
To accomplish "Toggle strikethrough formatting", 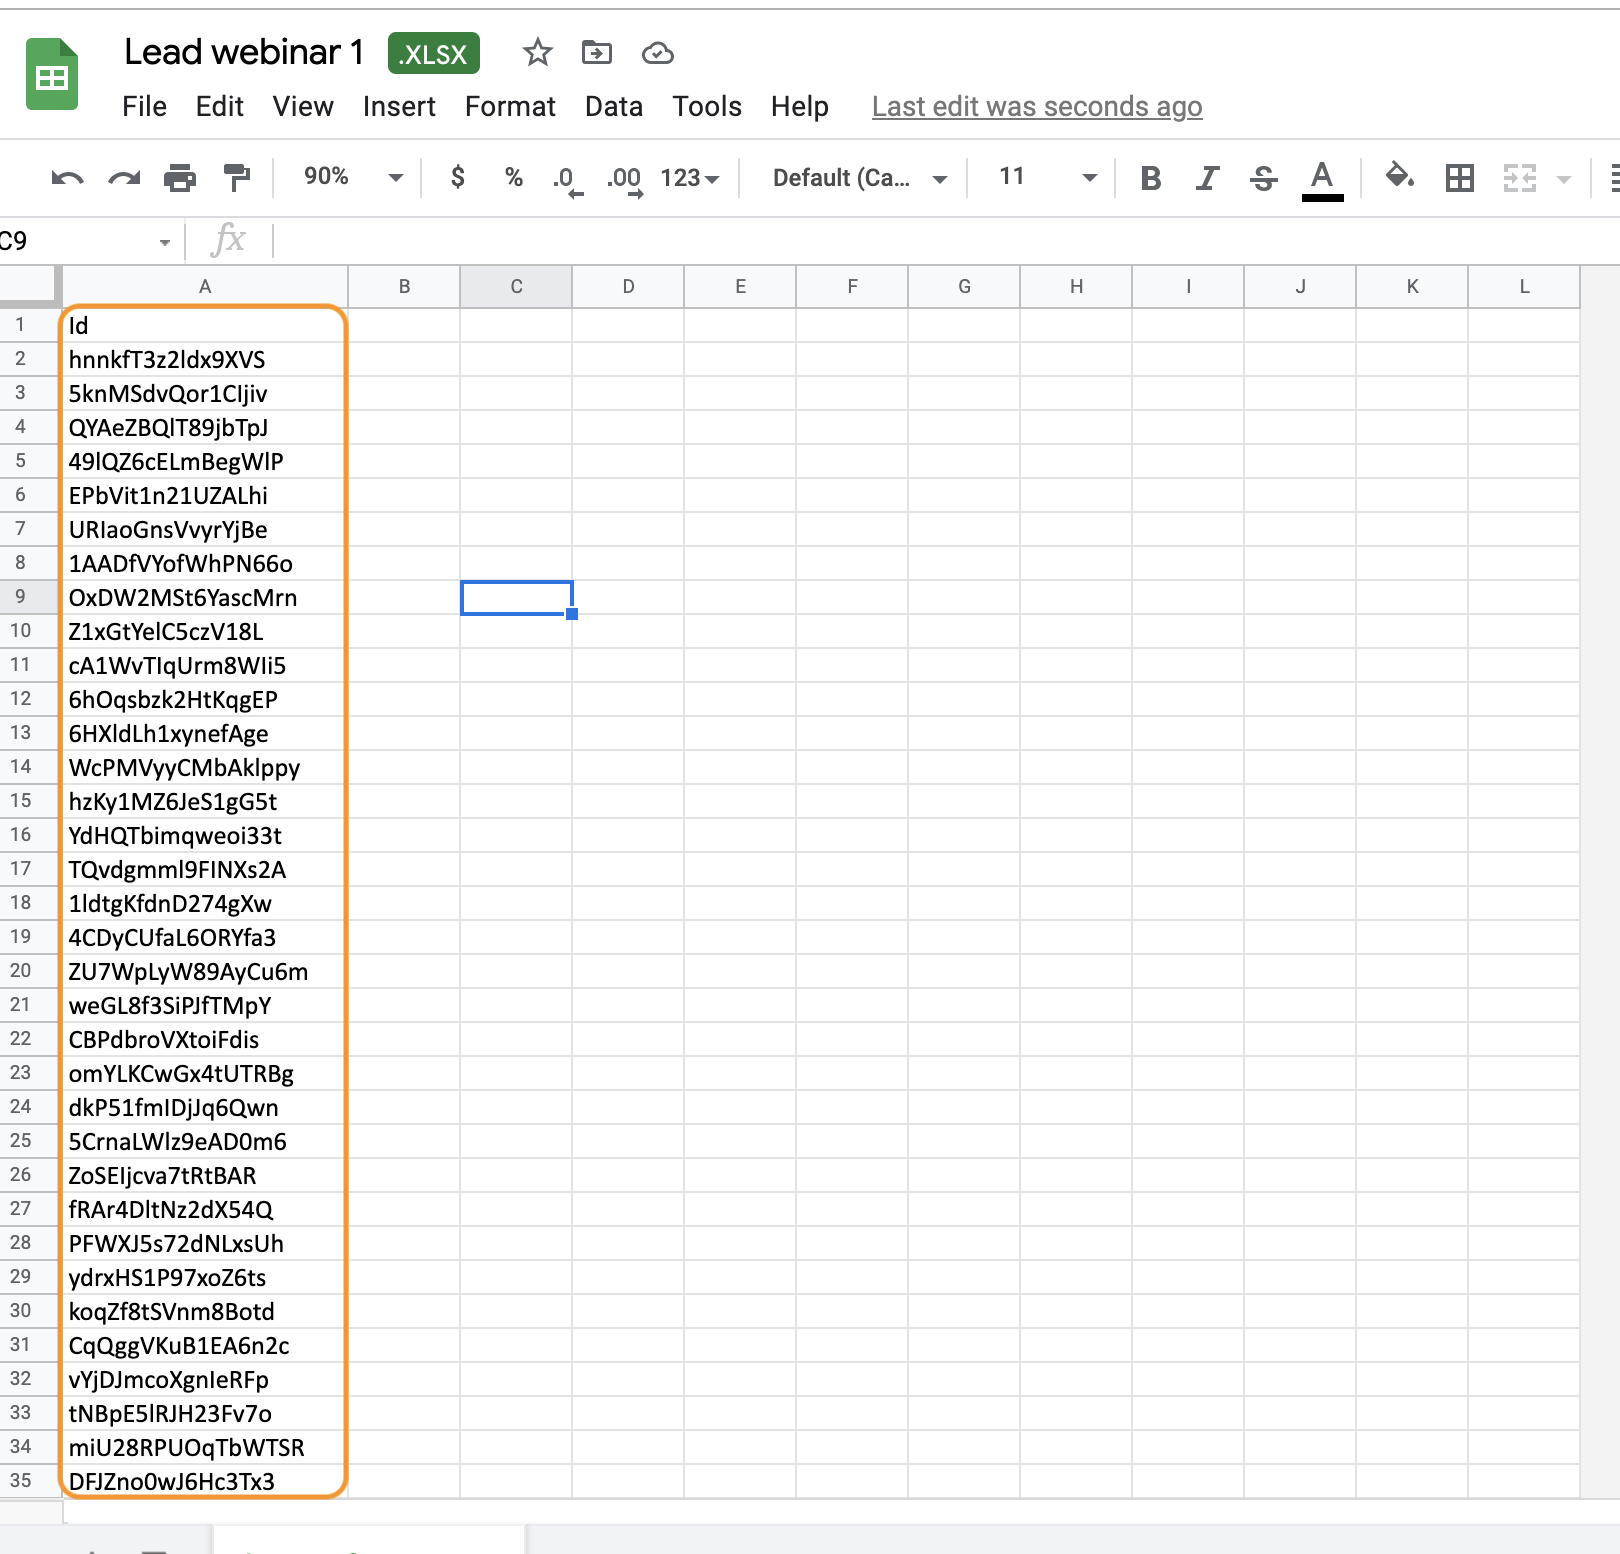I will (x=1264, y=179).
